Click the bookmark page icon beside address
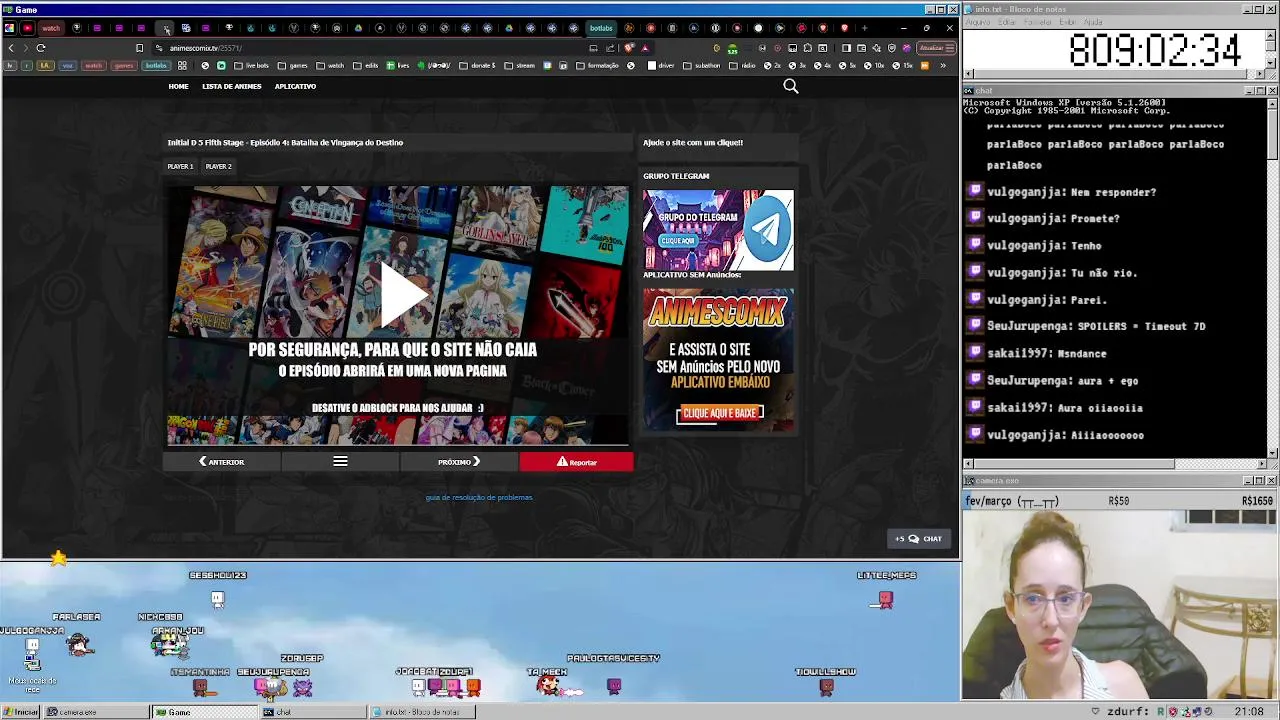The height and width of the screenshot is (720, 1280). pos(139,48)
